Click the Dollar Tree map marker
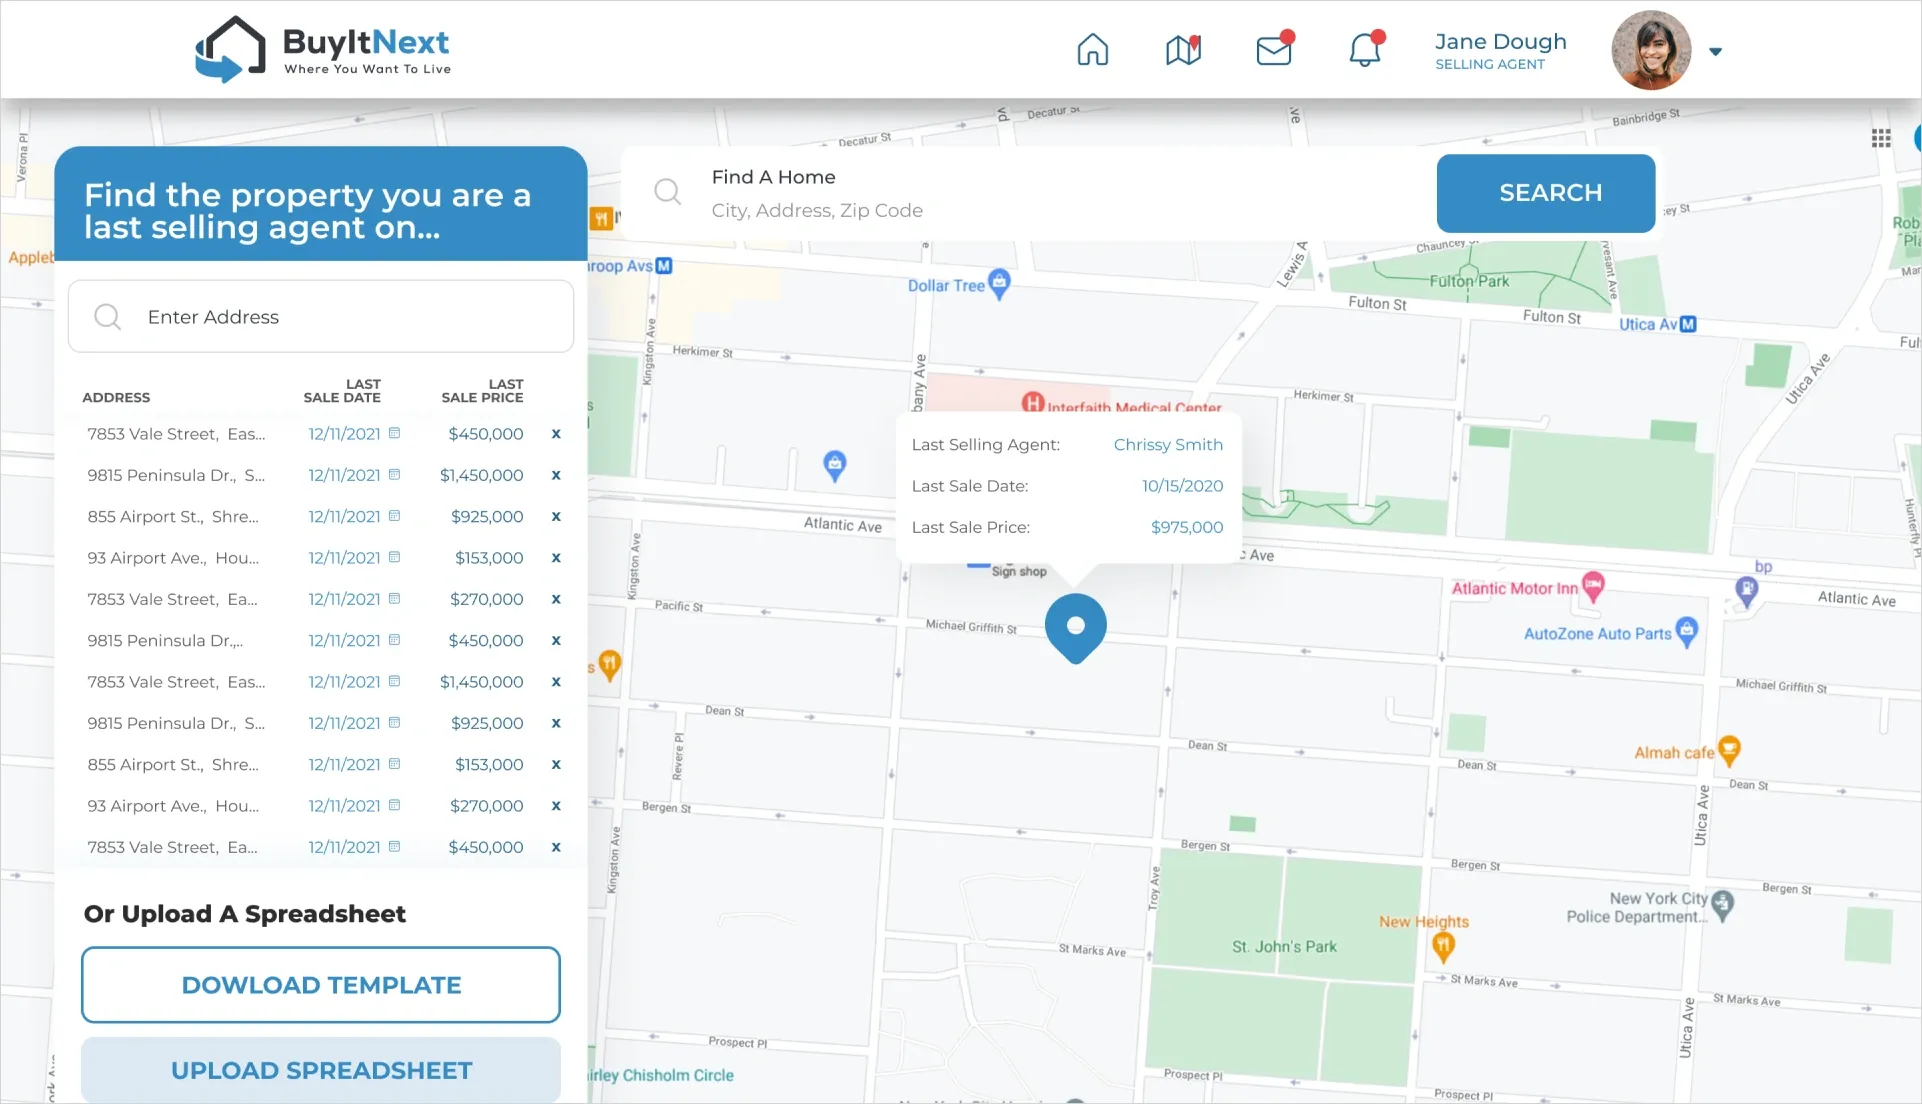Screen dimensions: 1922x1104 [998, 283]
